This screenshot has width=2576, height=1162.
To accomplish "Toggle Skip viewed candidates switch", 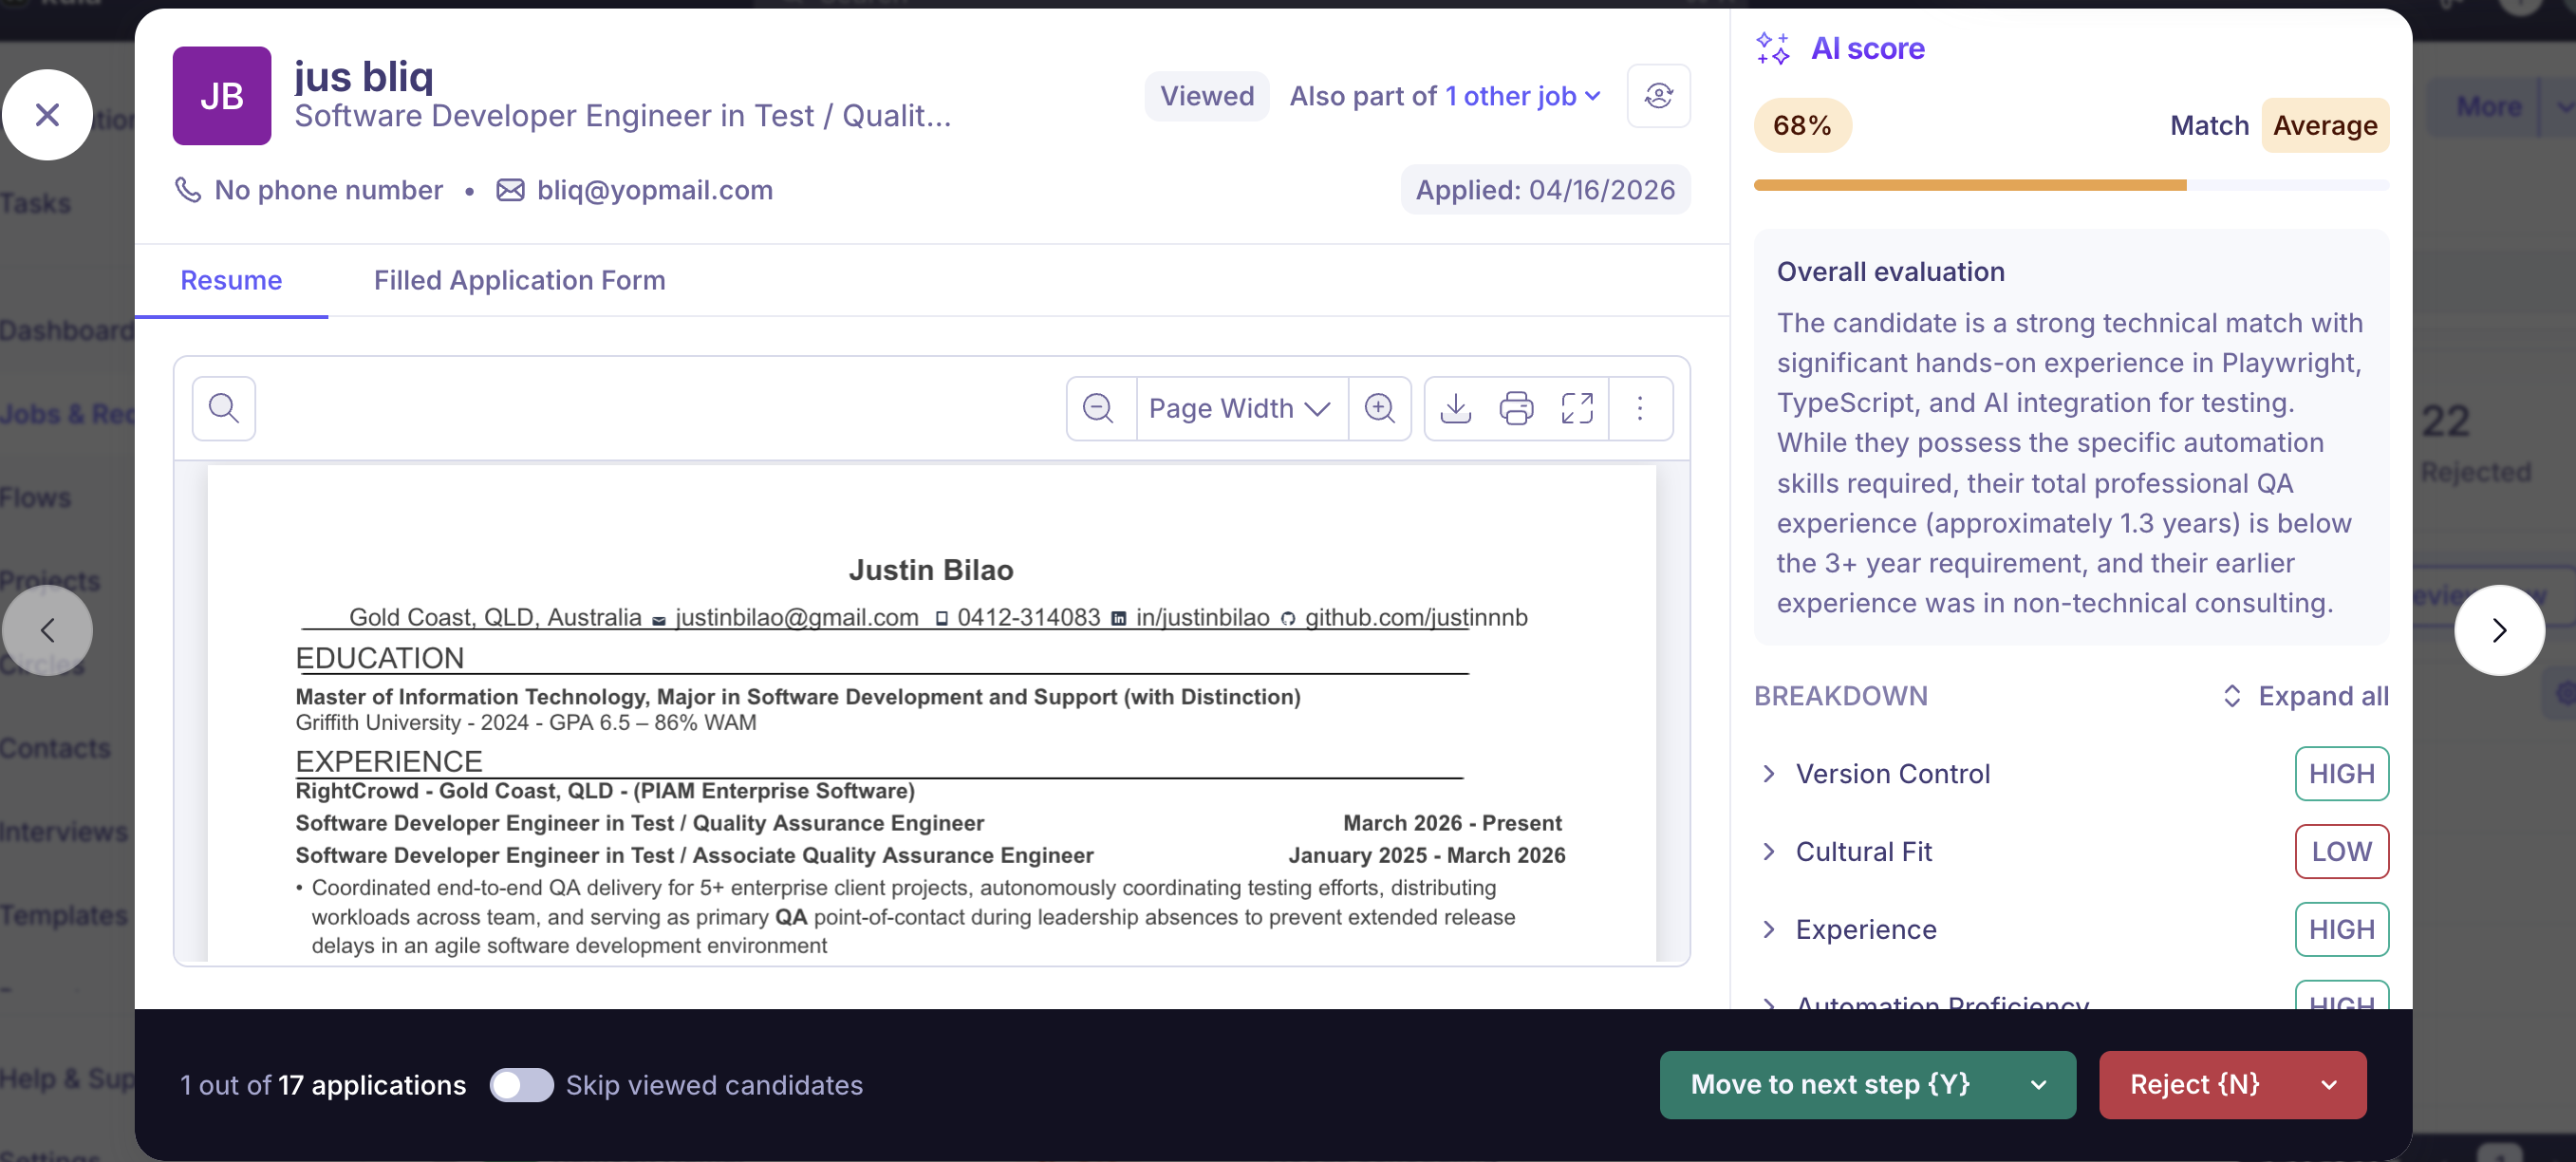I will 521,1085.
